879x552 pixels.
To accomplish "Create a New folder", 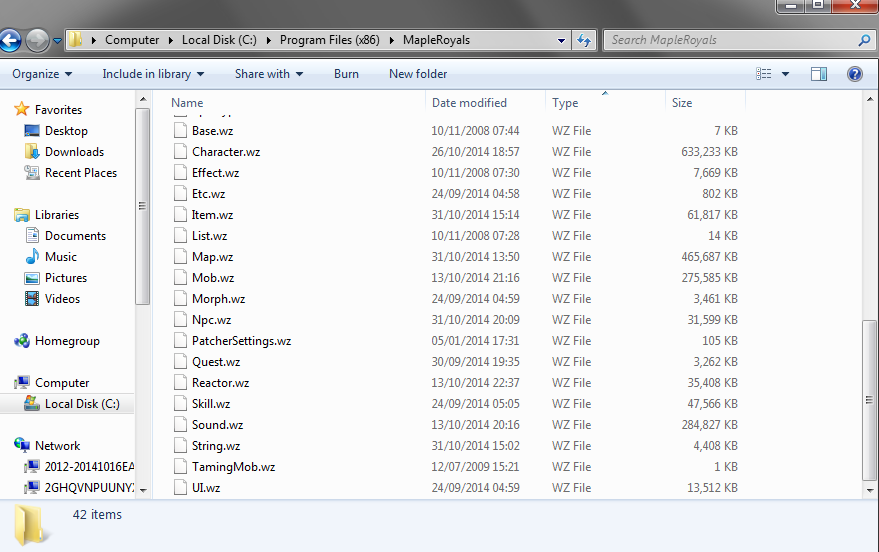I will [418, 74].
